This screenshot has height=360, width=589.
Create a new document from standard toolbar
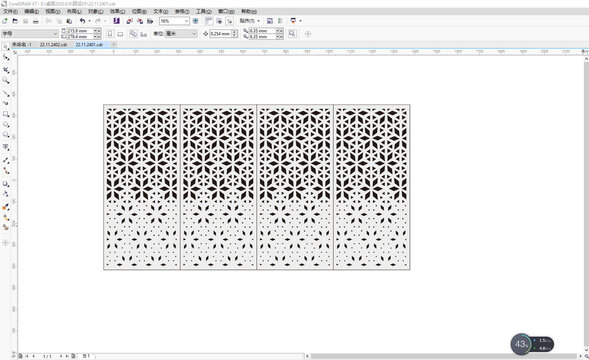(x=5, y=21)
